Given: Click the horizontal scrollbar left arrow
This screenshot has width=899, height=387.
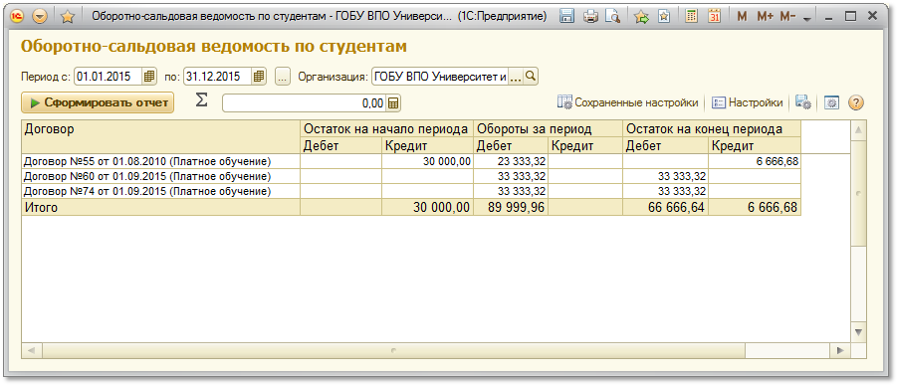Looking at the screenshot, I should tap(31, 350).
